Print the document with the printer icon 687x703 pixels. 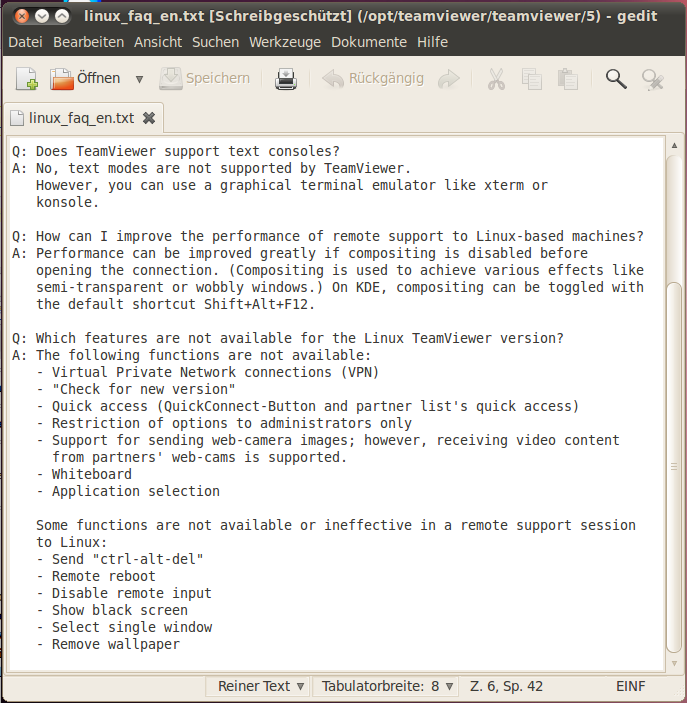(x=286, y=79)
